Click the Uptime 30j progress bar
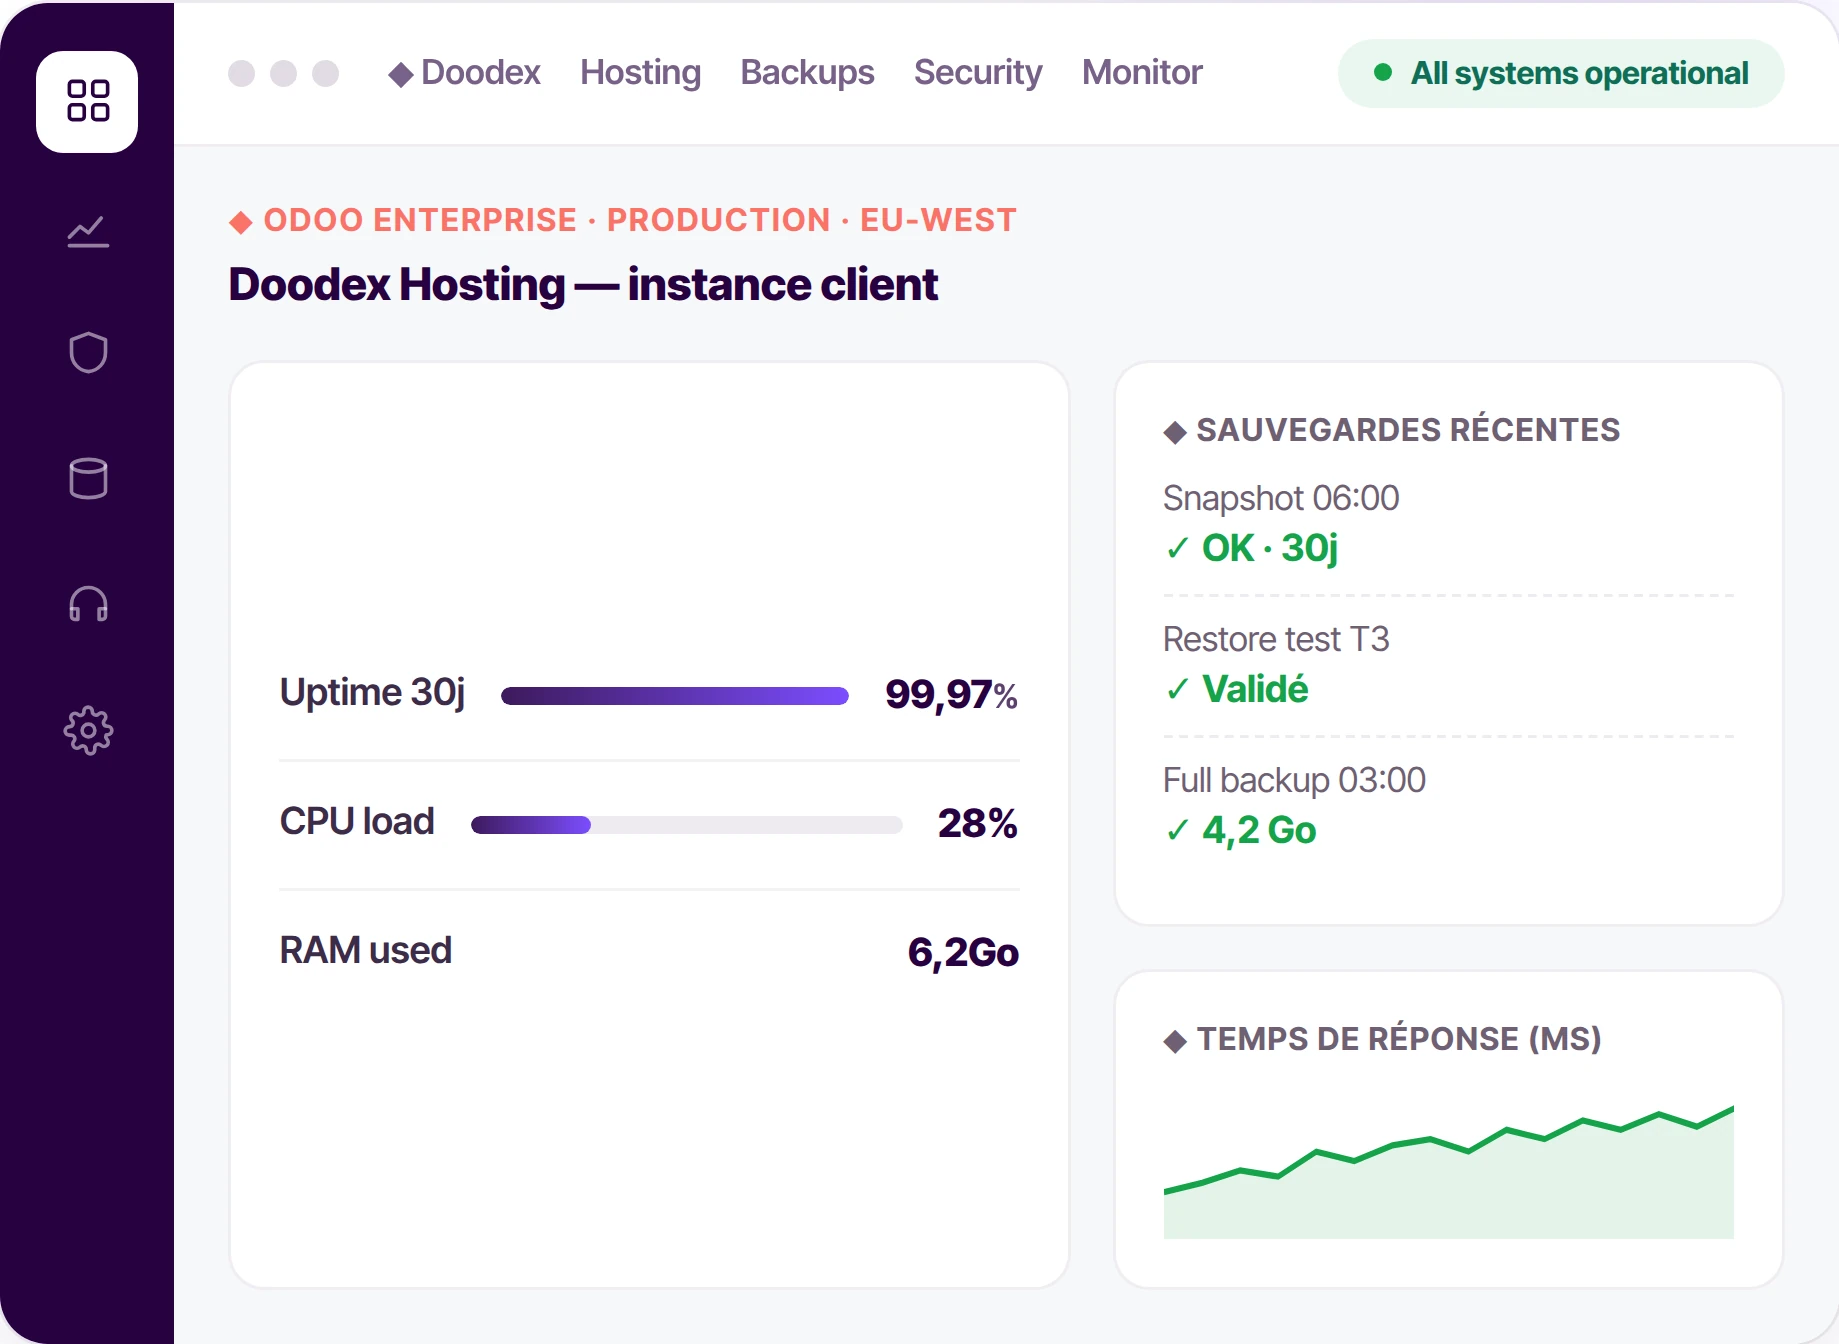The width and height of the screenshot is (1839, 1344). [x=674, y=696]
